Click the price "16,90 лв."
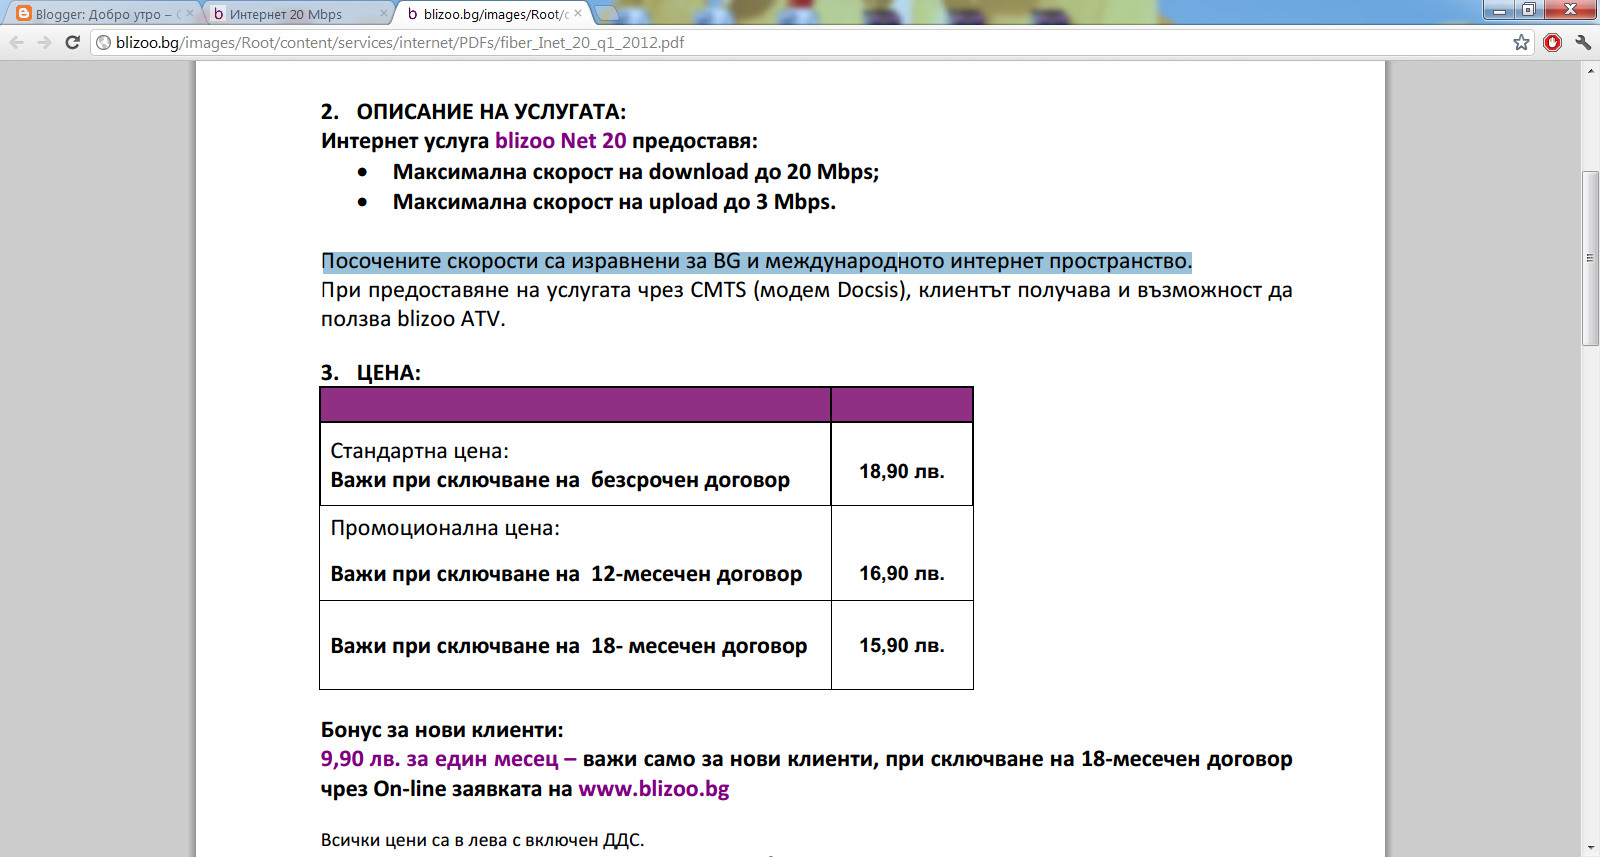The image size is (1600, 857). [x=902, y=574]
